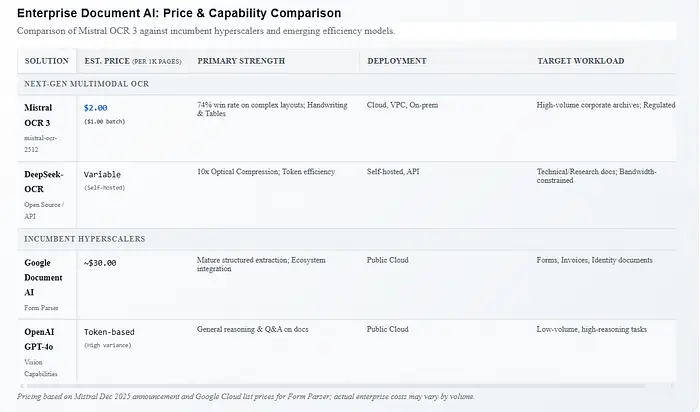Image resolution: width=700 pixels, height=412 pixels.
Task: Click the DEPLOYMENT column header
Action: click(396, 61)
